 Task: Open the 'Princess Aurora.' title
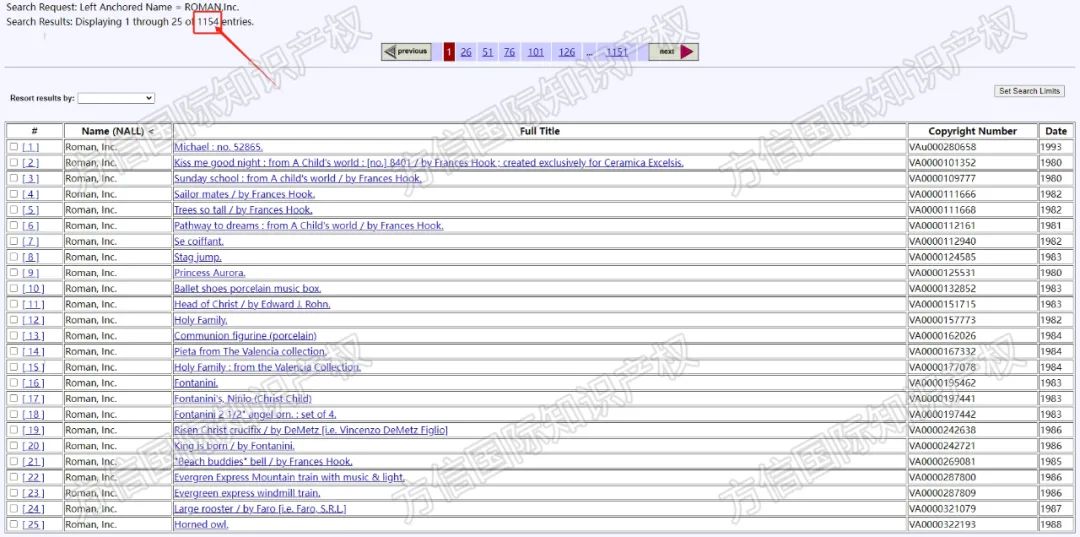pos(209,273)
